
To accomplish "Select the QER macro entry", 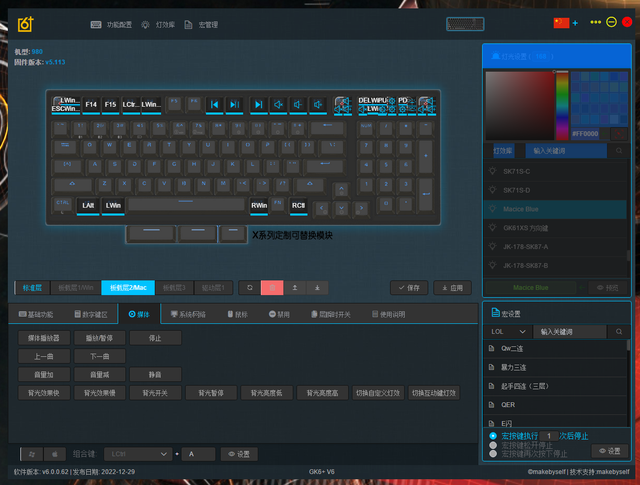I will pyautogui.click(x=555, y=405).
